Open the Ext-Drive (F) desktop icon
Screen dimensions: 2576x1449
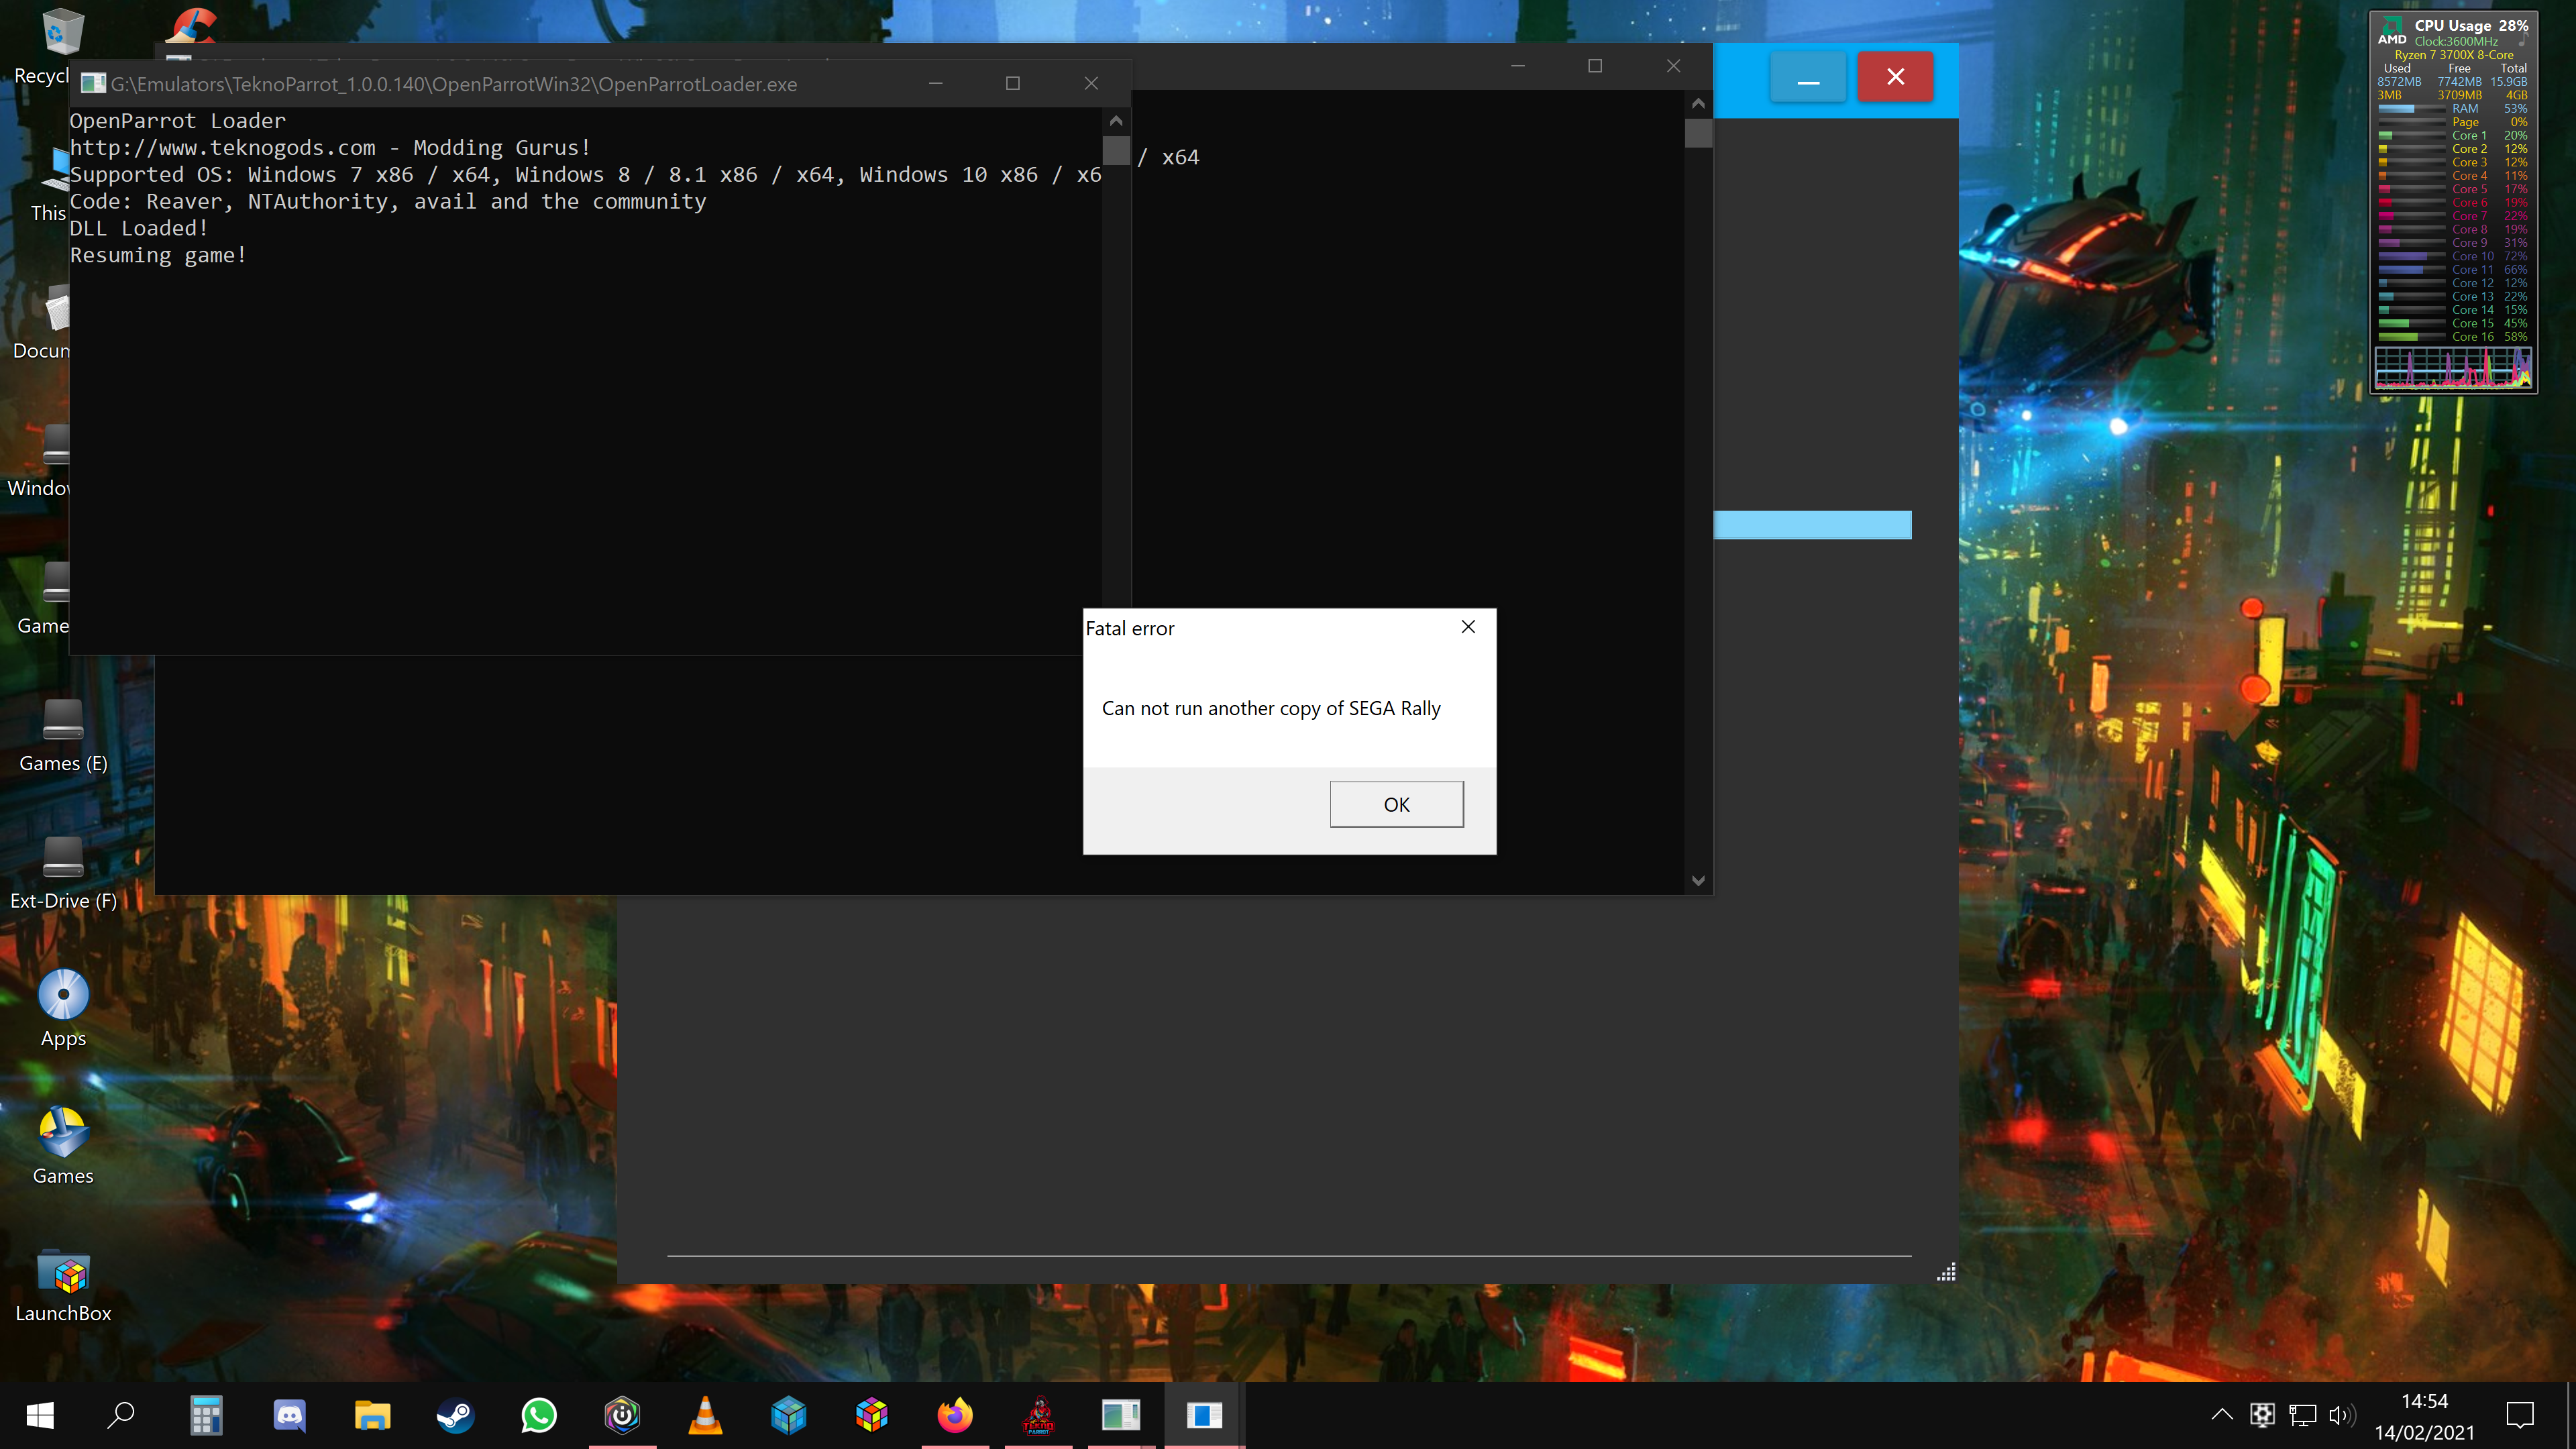[63, 873]
